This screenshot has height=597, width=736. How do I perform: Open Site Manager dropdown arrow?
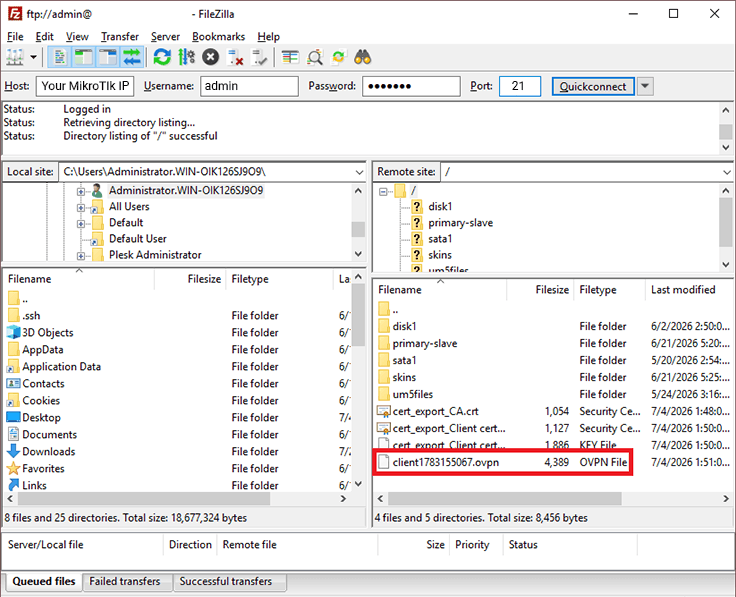33,58
